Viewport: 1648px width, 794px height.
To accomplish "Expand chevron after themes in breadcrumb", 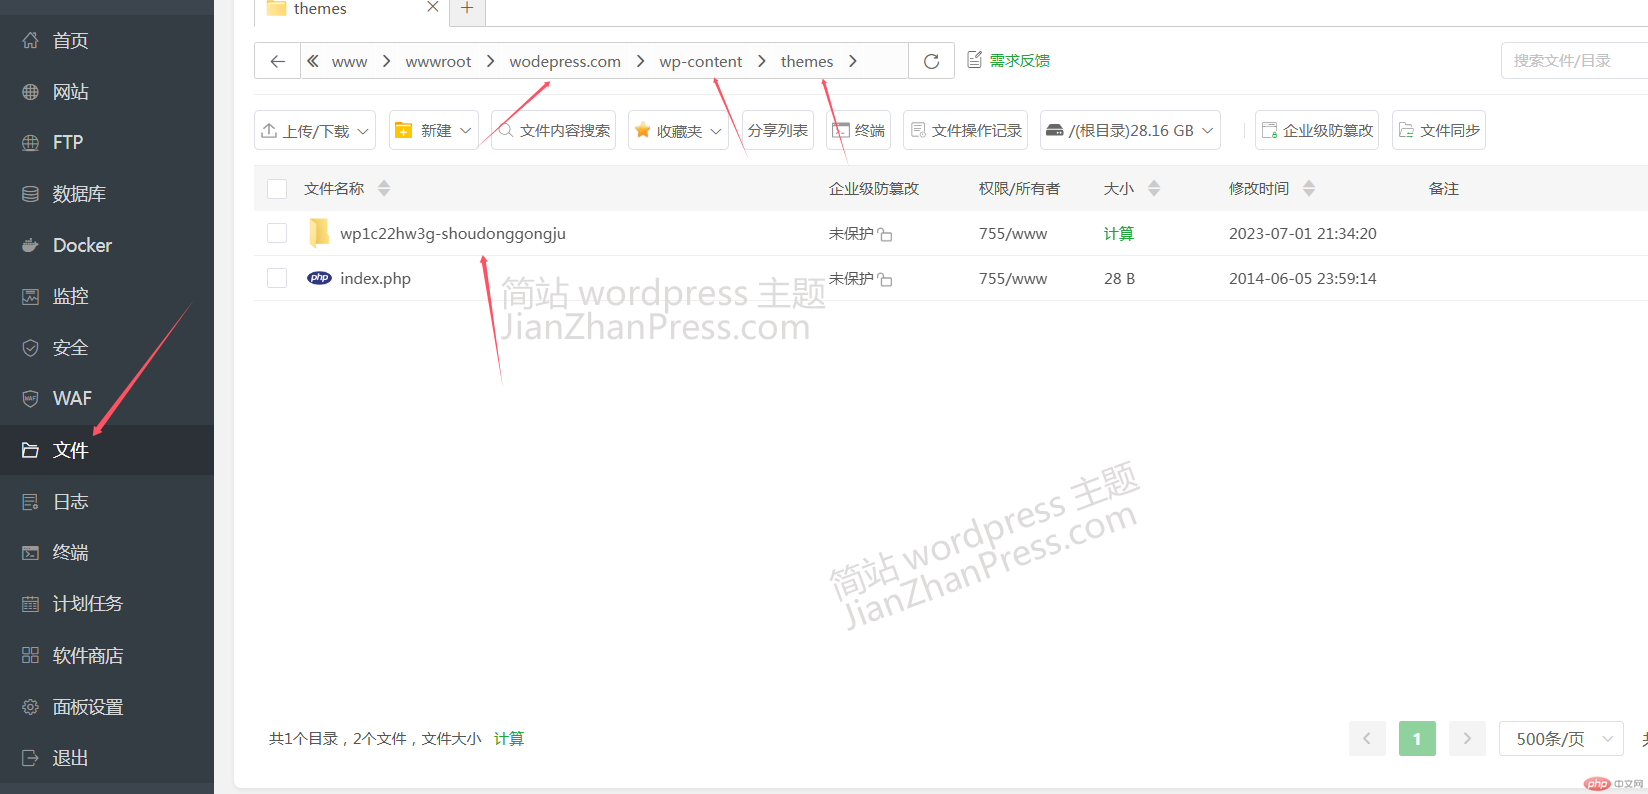I will coord(853,61).
